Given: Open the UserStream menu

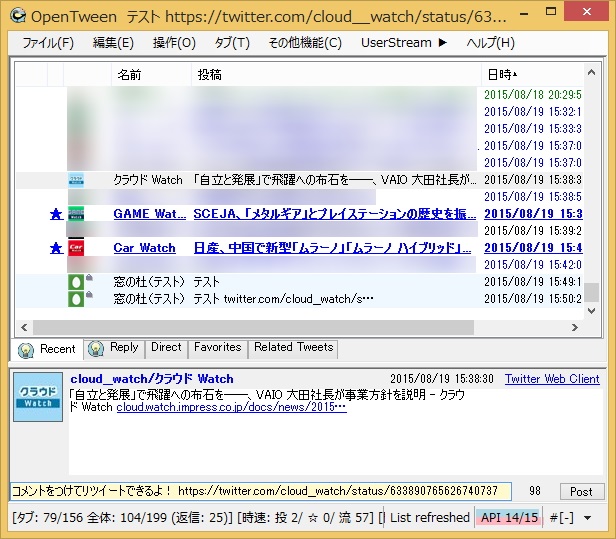Looking at the screenshot, I should click(x=404, y=42).
